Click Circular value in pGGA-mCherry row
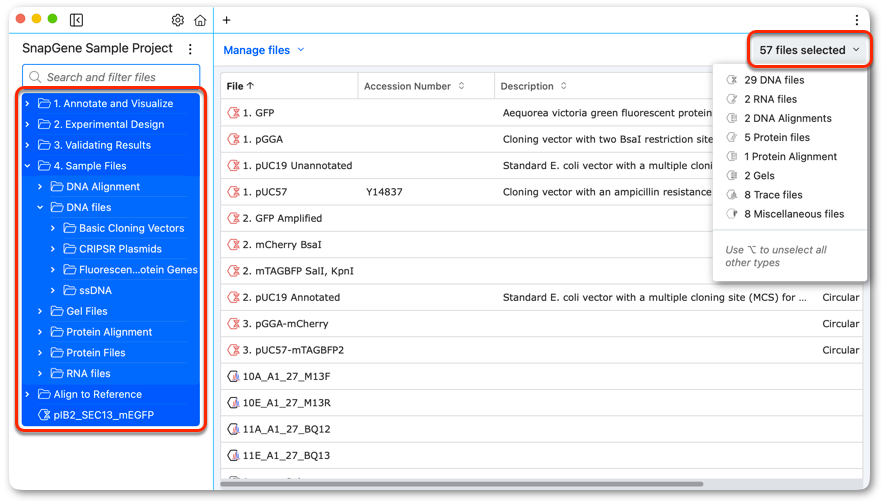Viewport: 885px width, 501px height. coord(840,324)
